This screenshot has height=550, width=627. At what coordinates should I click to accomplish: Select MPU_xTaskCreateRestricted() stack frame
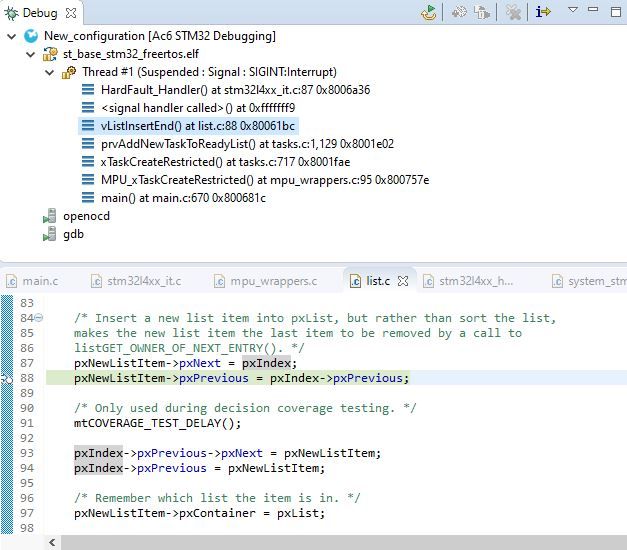tap(265, 180)
